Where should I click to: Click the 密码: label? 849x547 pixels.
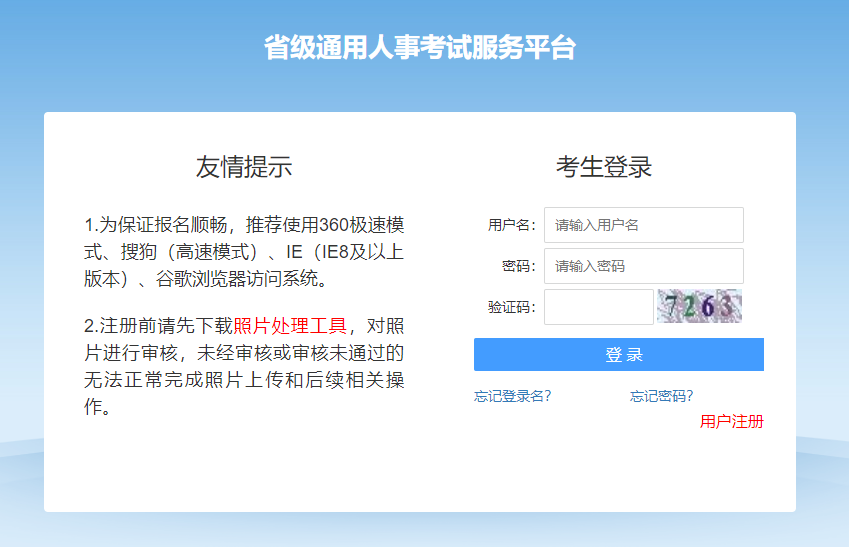point(519,266)
